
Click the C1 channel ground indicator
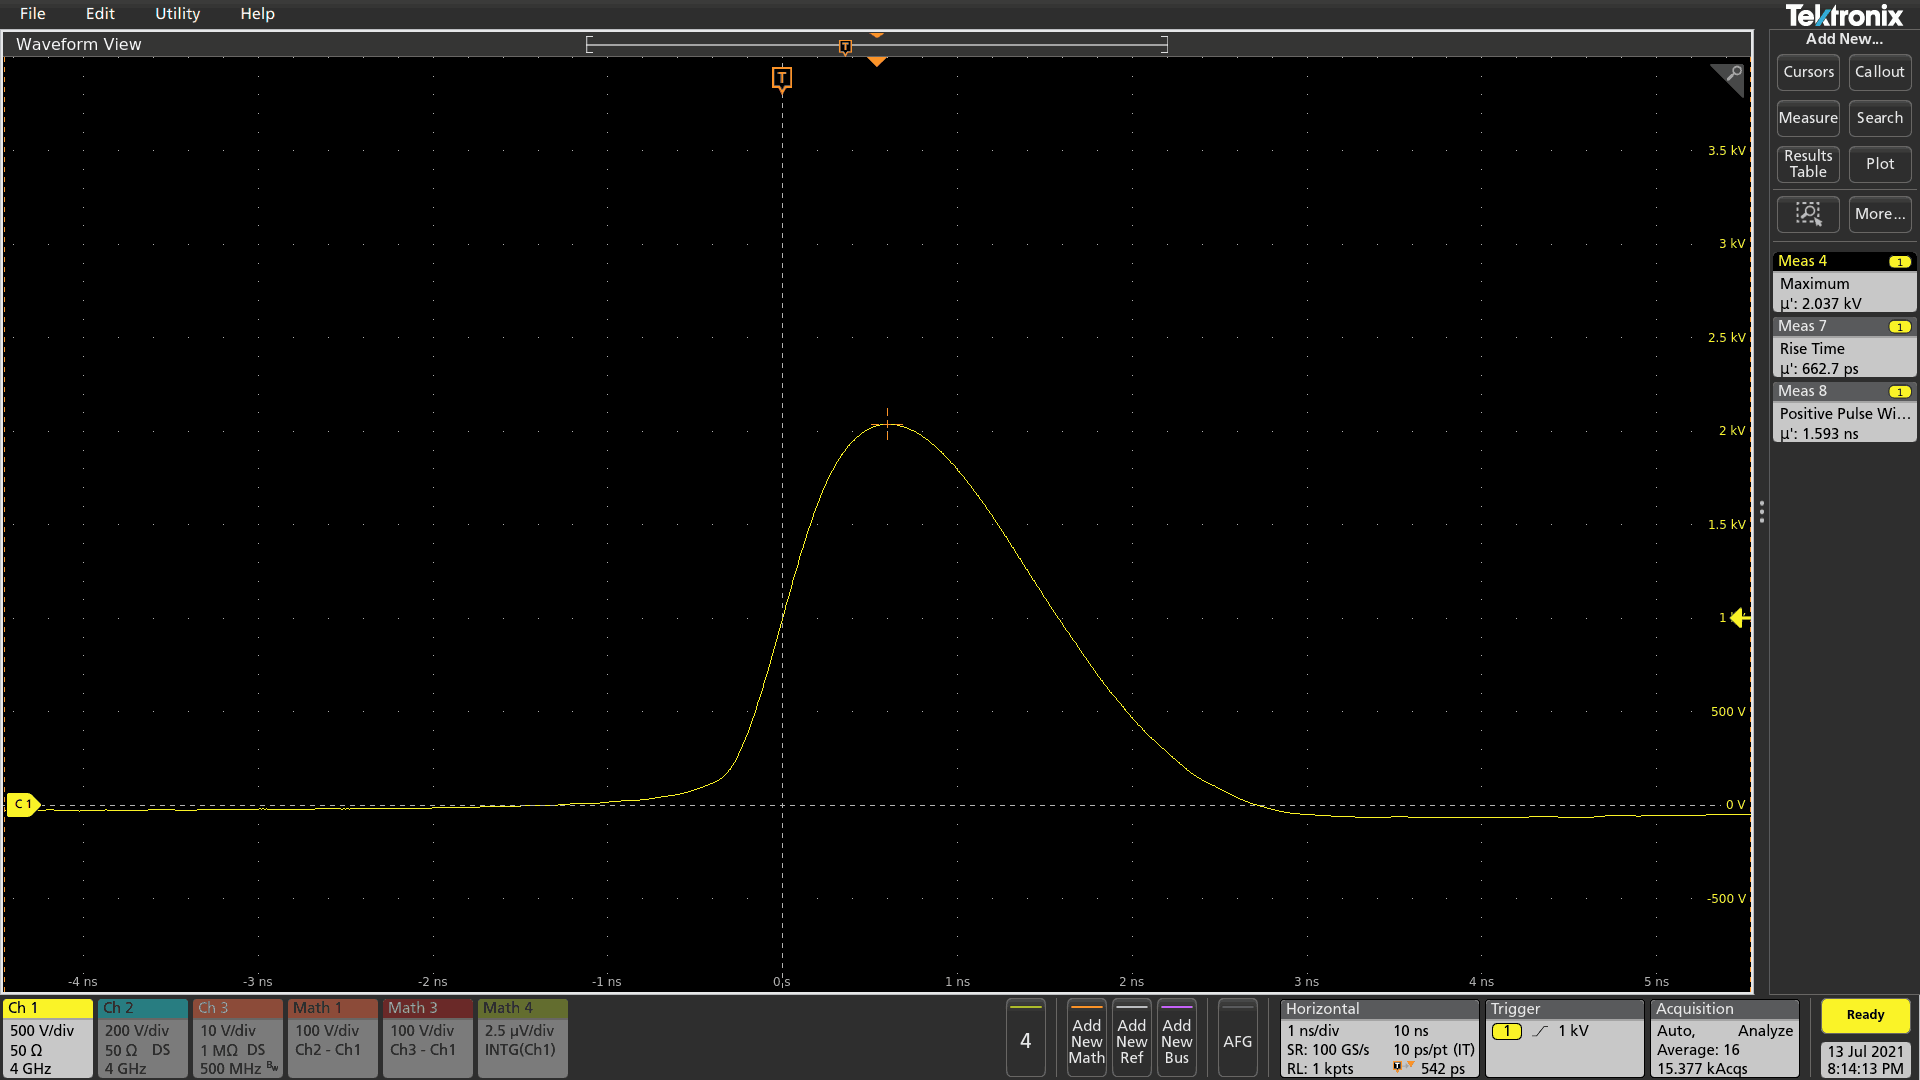22,804
